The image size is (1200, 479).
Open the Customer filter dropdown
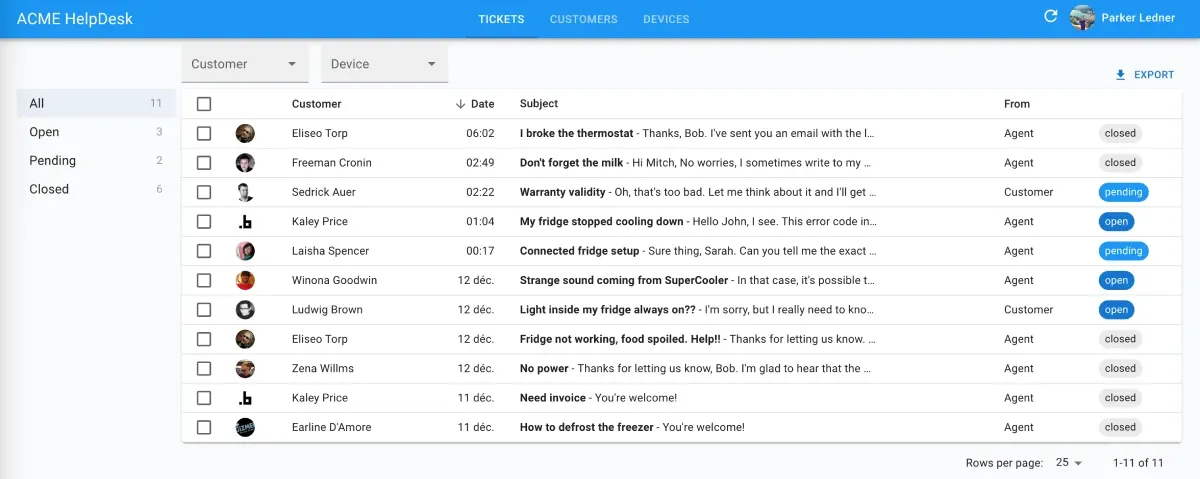click(x=245, y=64)
